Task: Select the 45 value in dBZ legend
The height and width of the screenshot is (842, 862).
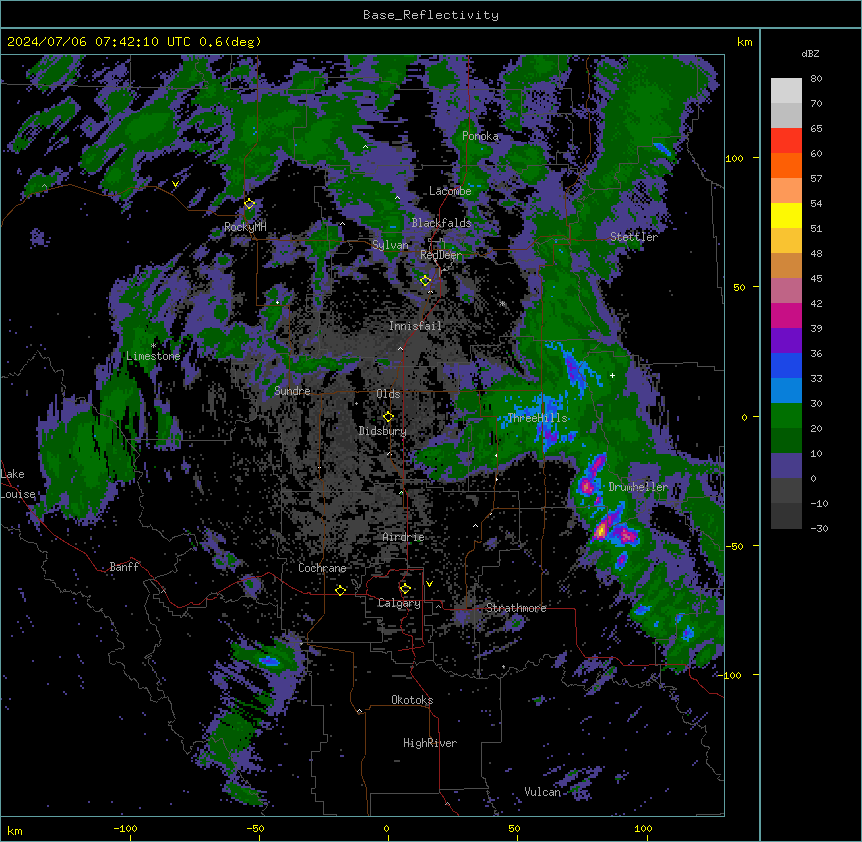Action: pos(816,279)
